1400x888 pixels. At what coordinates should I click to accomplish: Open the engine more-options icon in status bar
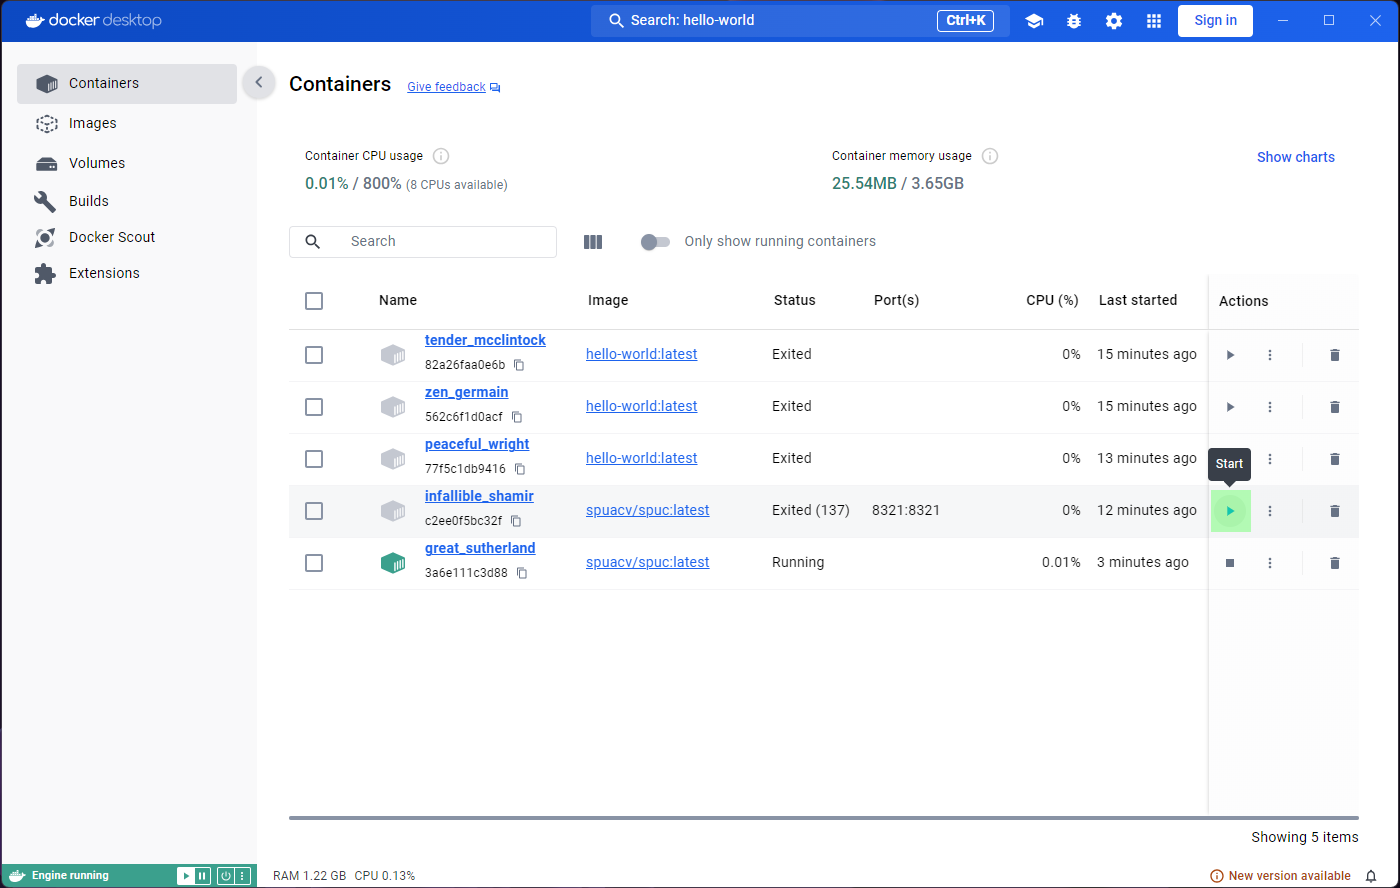pyautogui.click(x=241, y=876)
